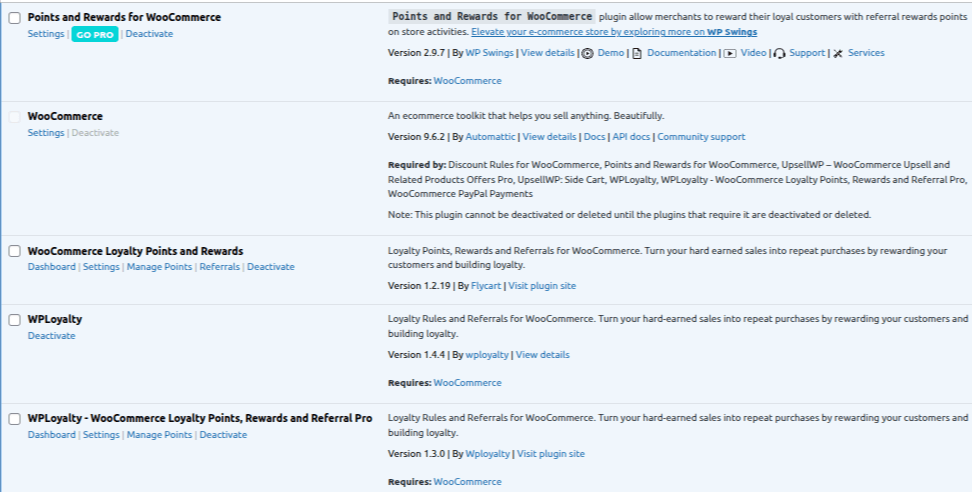
Task: Click the 'WooCommerce Loyalty Points and Rewards' title
Action: point(135,251)
